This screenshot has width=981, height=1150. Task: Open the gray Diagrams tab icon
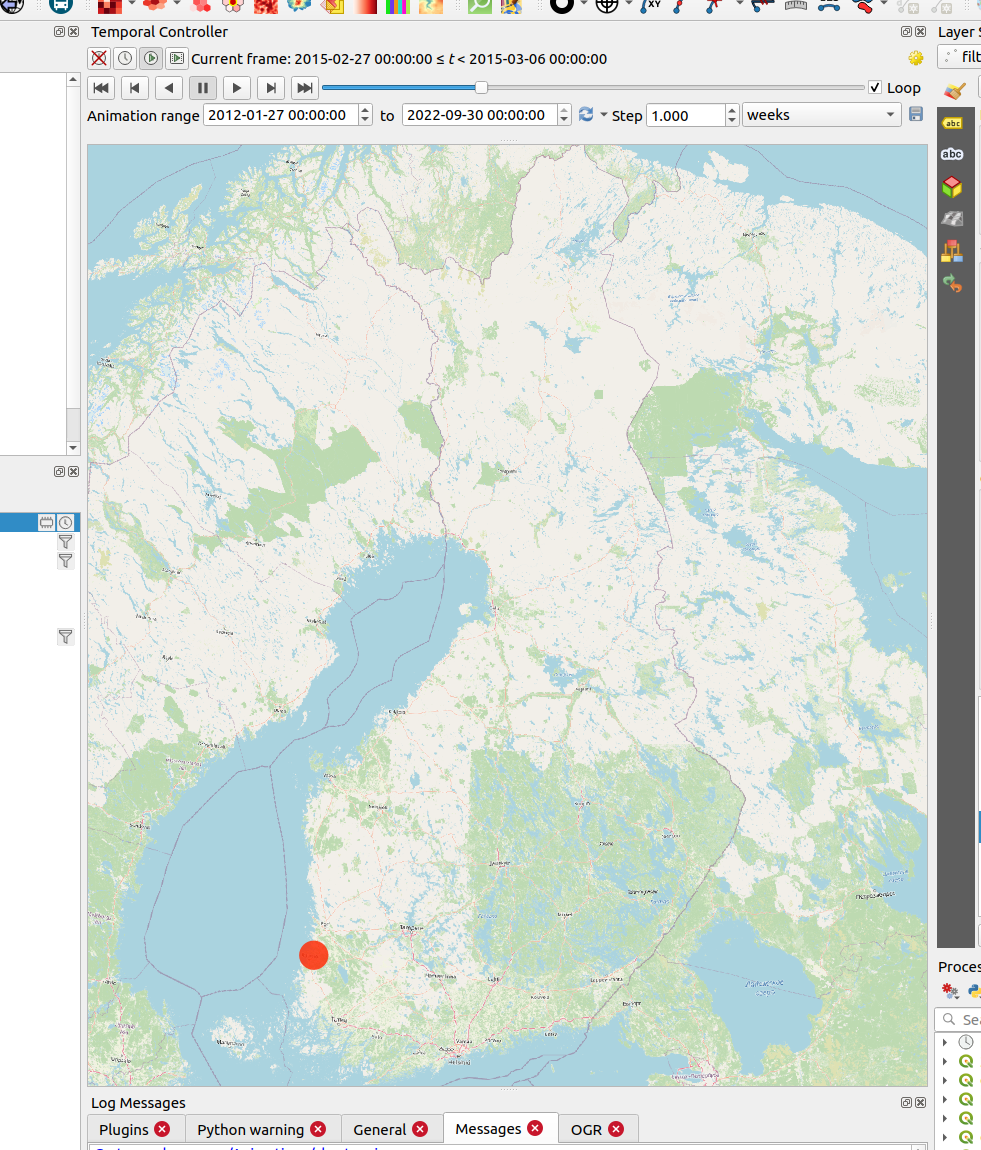[x=952, y=219]
